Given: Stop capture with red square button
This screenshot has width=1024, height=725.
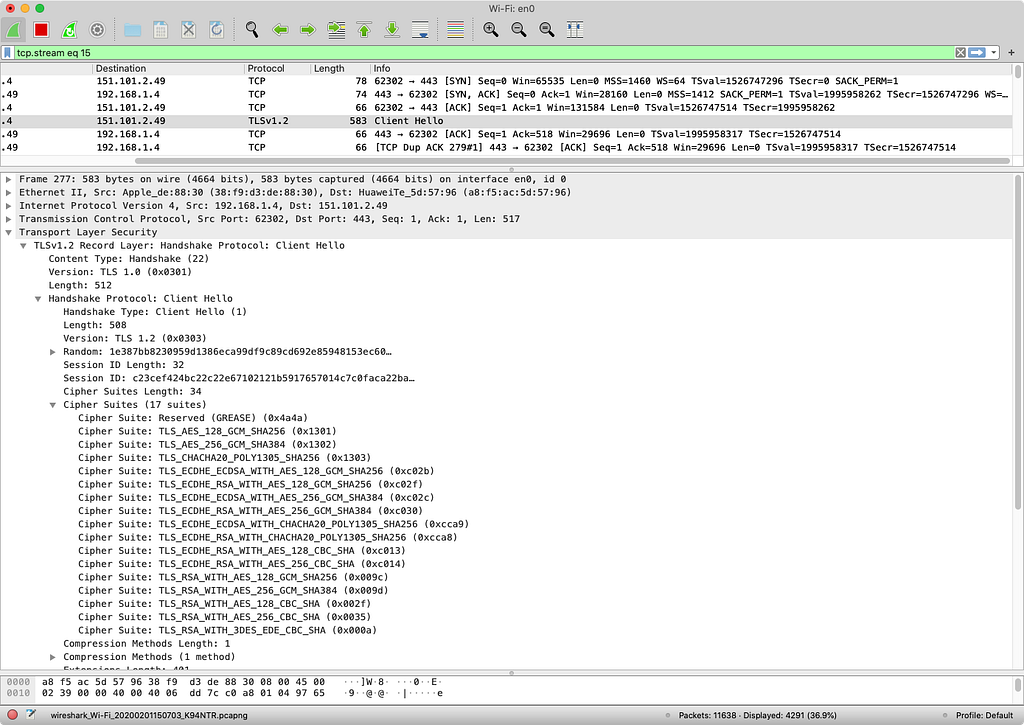Looking at the screenshot, I should click(x=41, y=29).
